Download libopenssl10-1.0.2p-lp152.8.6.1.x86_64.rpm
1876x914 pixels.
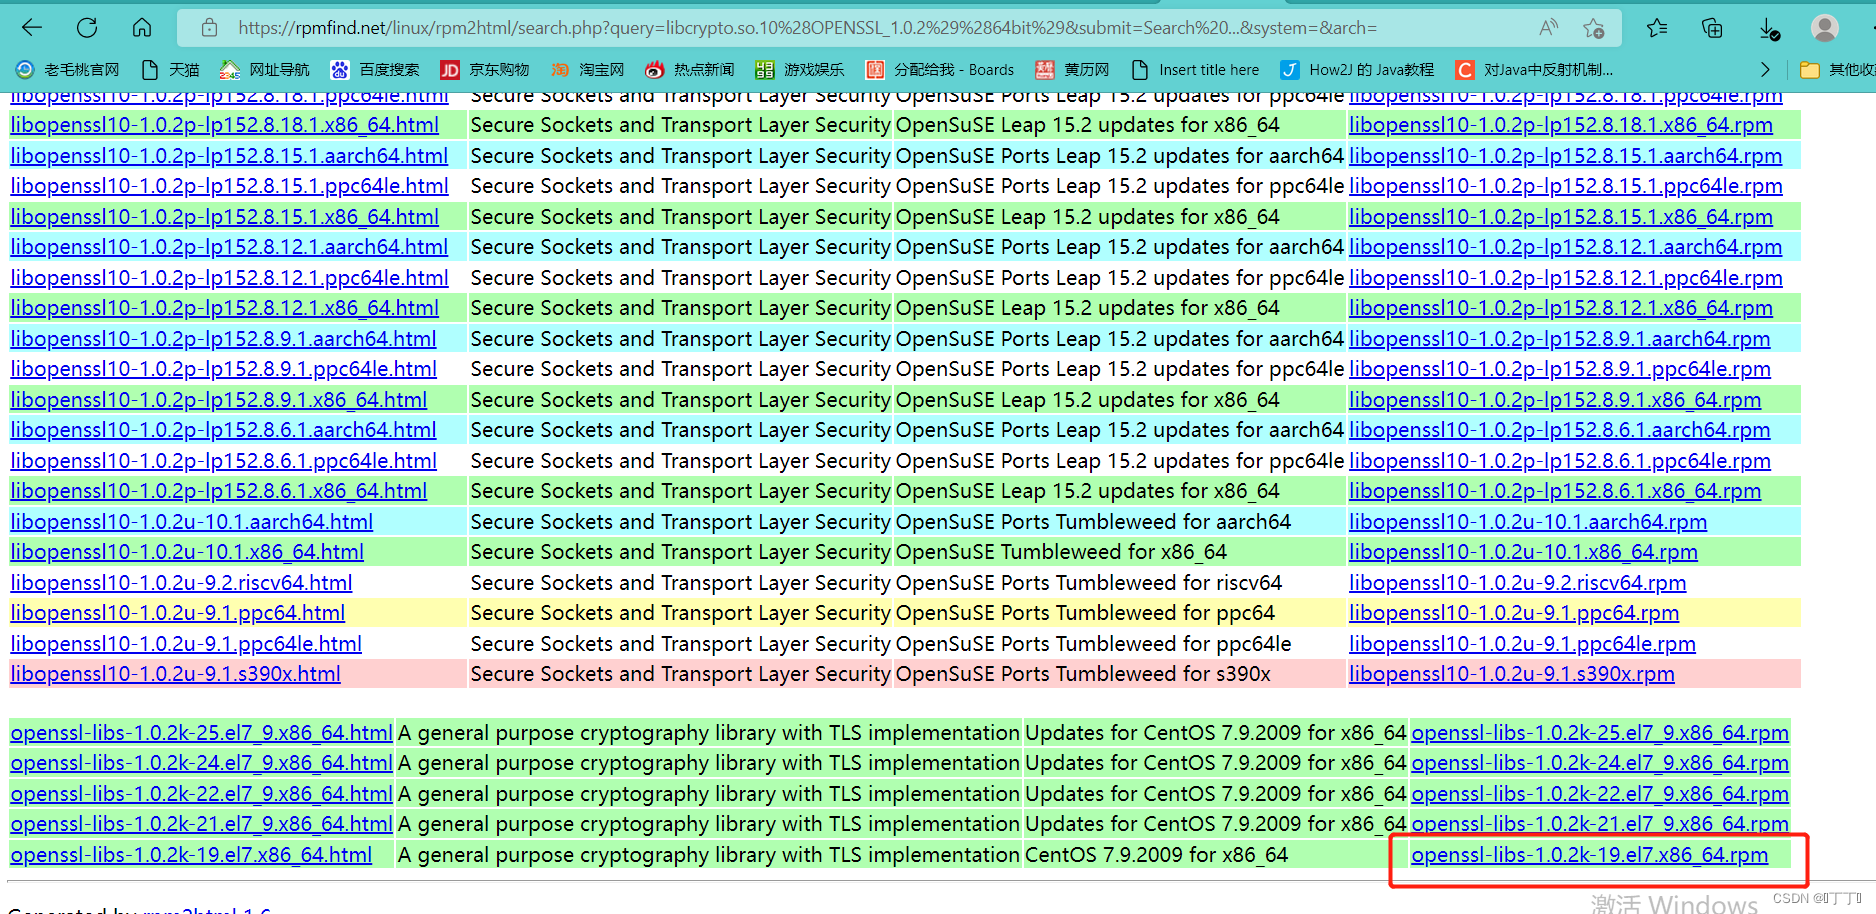pos(1555,491)
